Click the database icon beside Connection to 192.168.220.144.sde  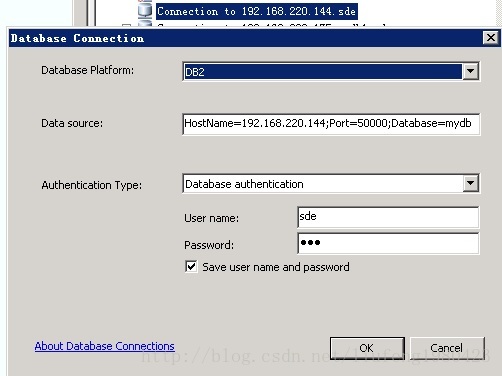pyautogui.click(x=145, y=10)
